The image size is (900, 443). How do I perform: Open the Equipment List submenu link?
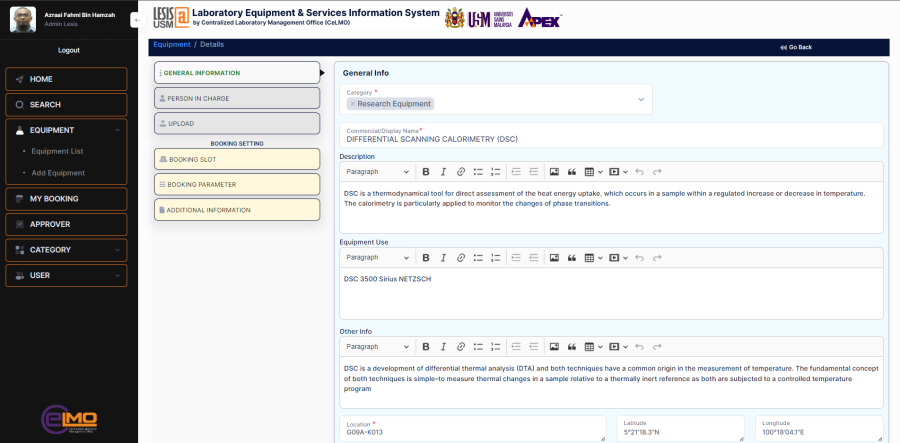pos(57,151)
